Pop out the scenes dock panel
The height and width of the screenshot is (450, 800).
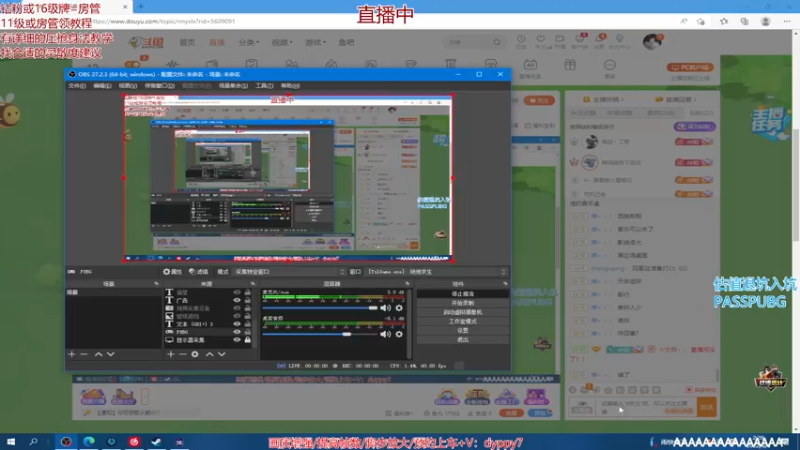[x=157, y=284]
